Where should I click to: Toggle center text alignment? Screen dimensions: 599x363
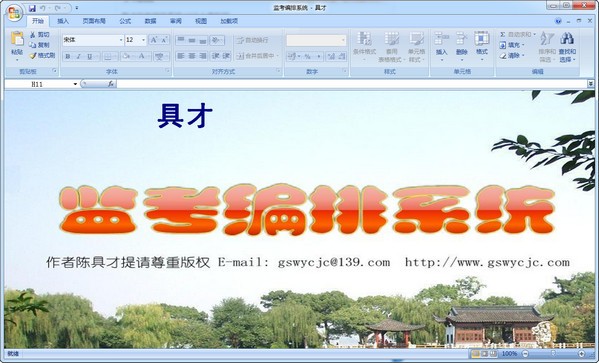pyautogui.click(x=192, y=57)
